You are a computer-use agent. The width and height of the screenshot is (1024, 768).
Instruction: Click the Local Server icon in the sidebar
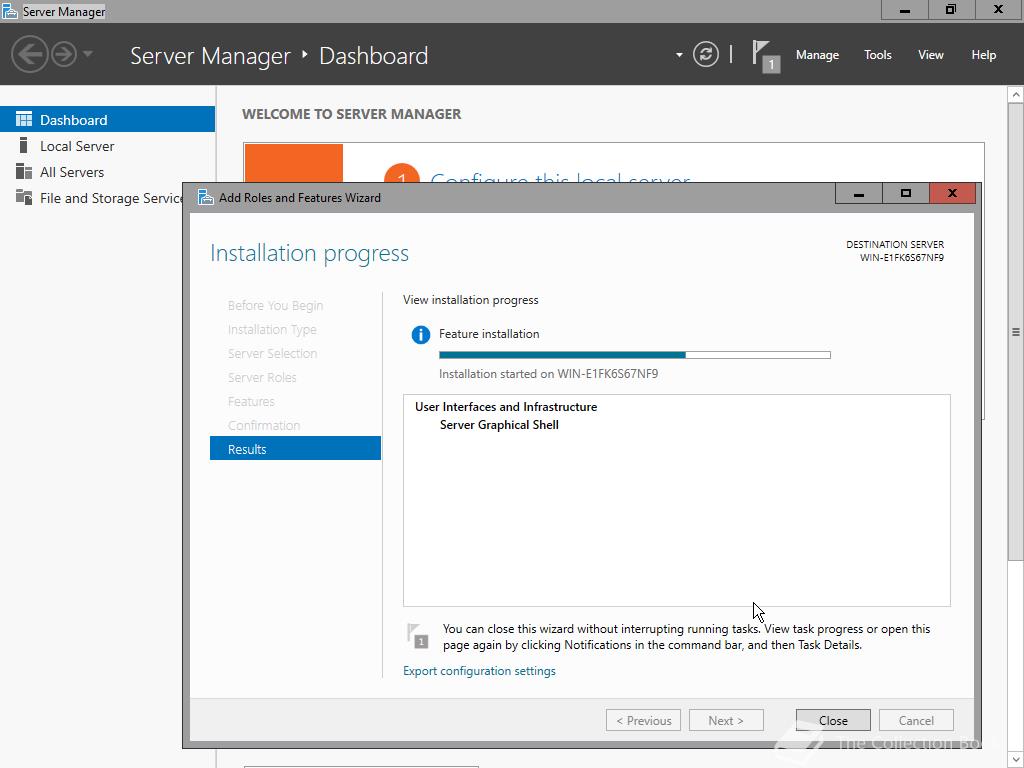click(24, 145)
